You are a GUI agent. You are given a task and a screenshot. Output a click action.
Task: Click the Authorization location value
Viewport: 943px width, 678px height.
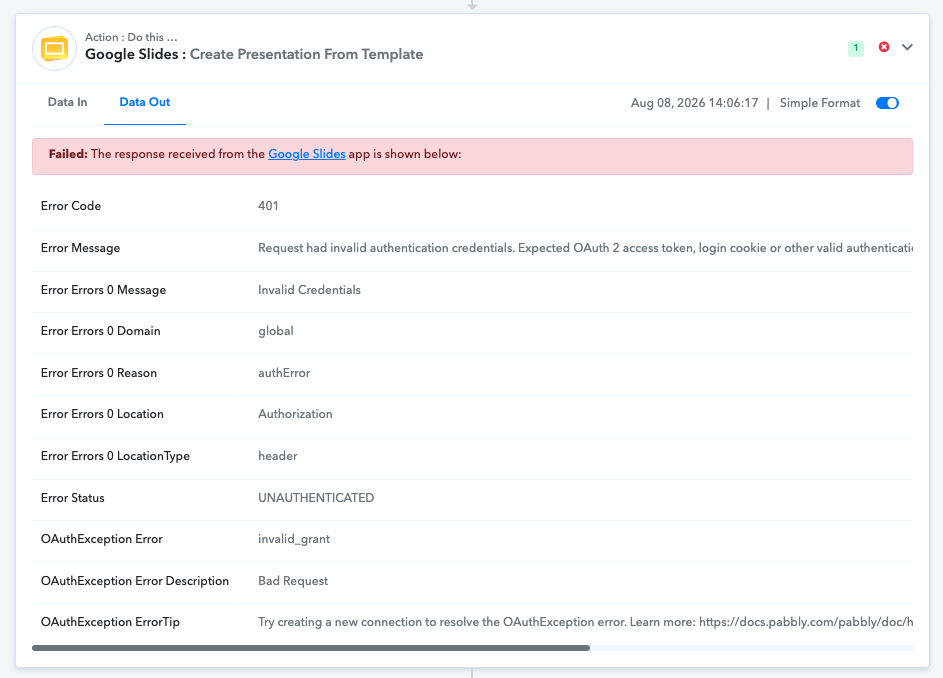(295, 414)
